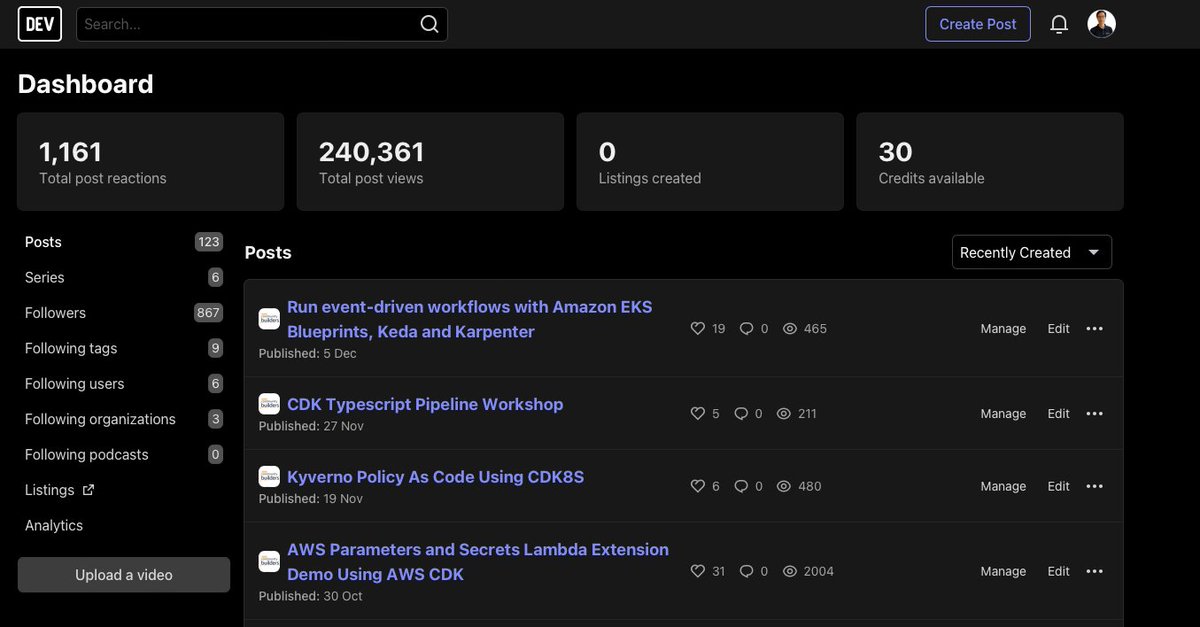
Task: Open the user avatar menu
Action: [x=1101, y=24]
